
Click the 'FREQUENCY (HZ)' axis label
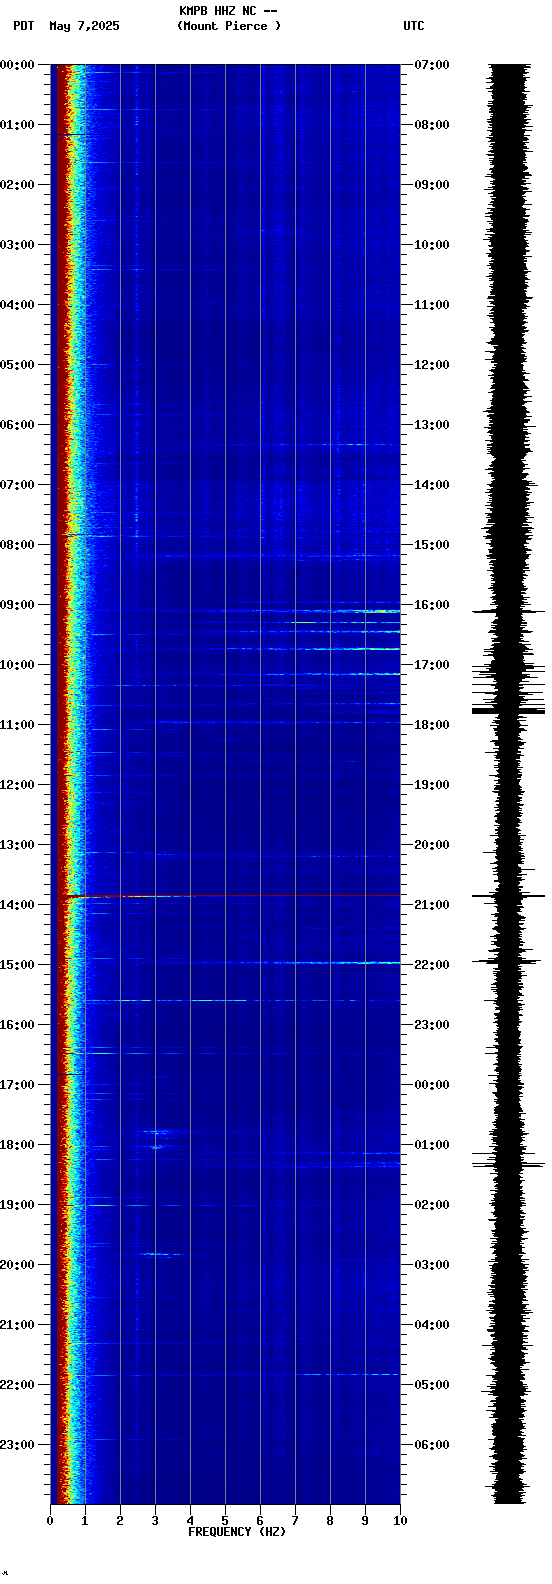237,1532
